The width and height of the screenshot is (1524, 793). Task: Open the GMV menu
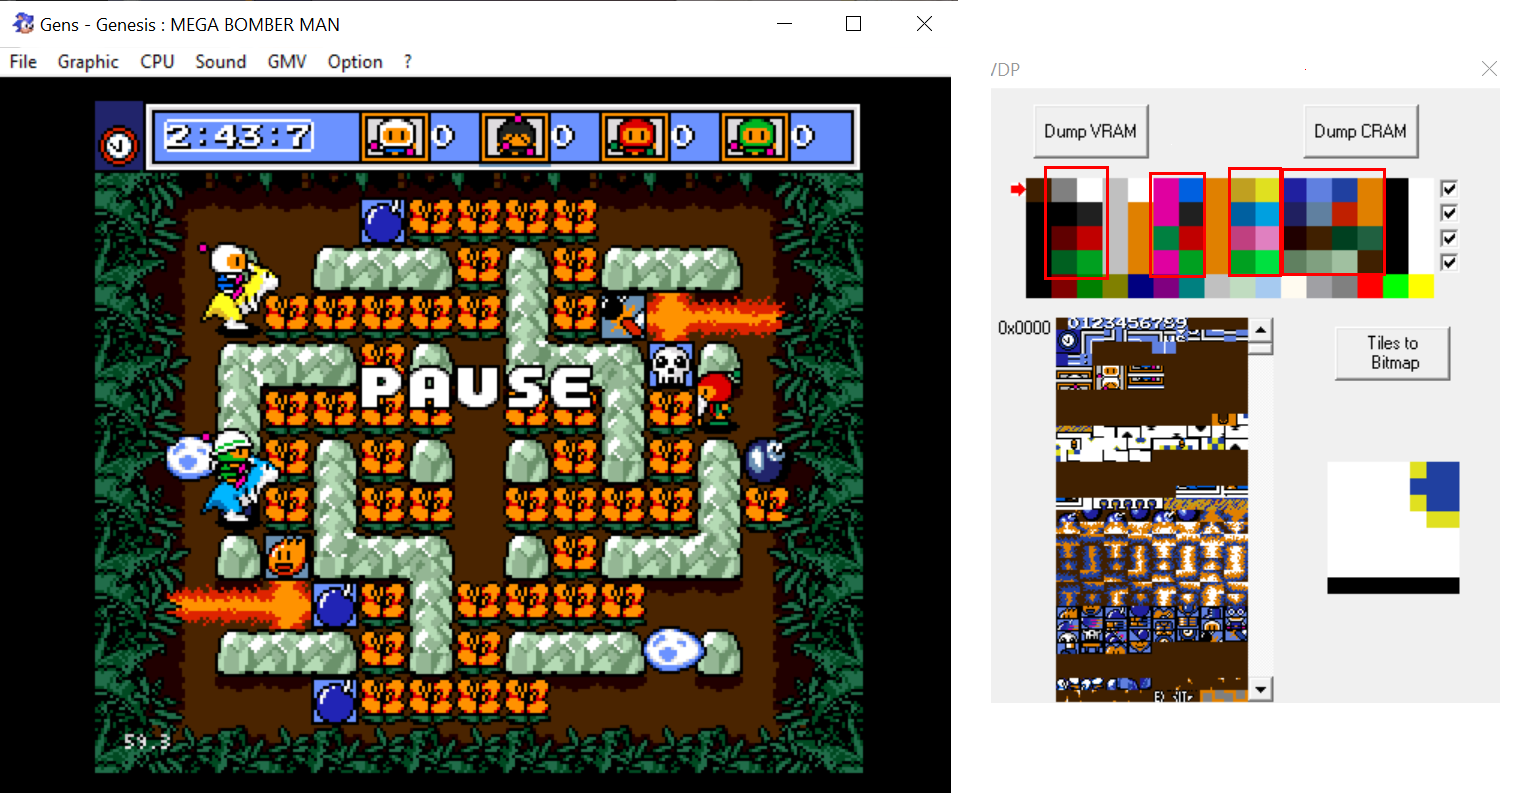[x=287, y=62]
